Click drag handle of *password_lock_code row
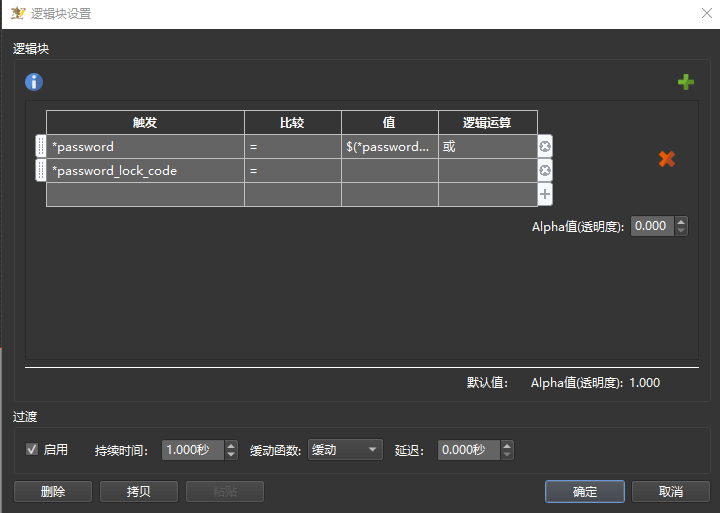This screenshot has height=513, width=720. coord(41,171)
